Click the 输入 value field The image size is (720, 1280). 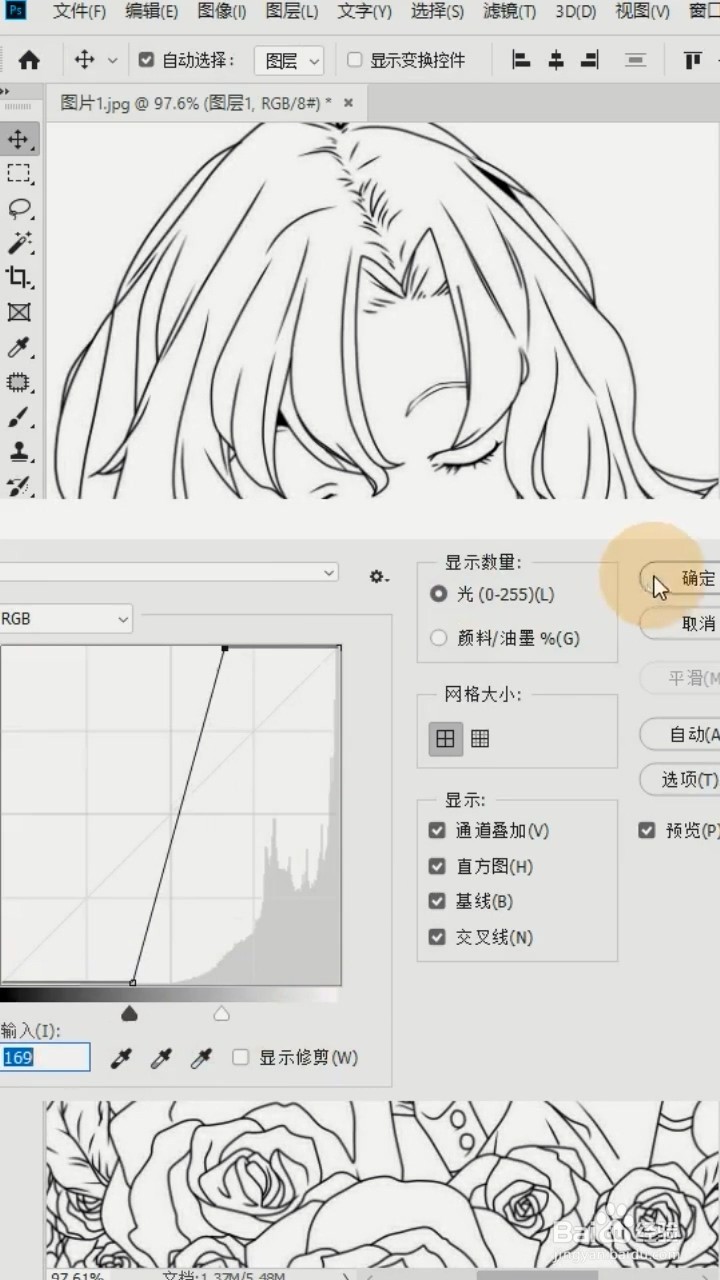(x=45, y=1057)
